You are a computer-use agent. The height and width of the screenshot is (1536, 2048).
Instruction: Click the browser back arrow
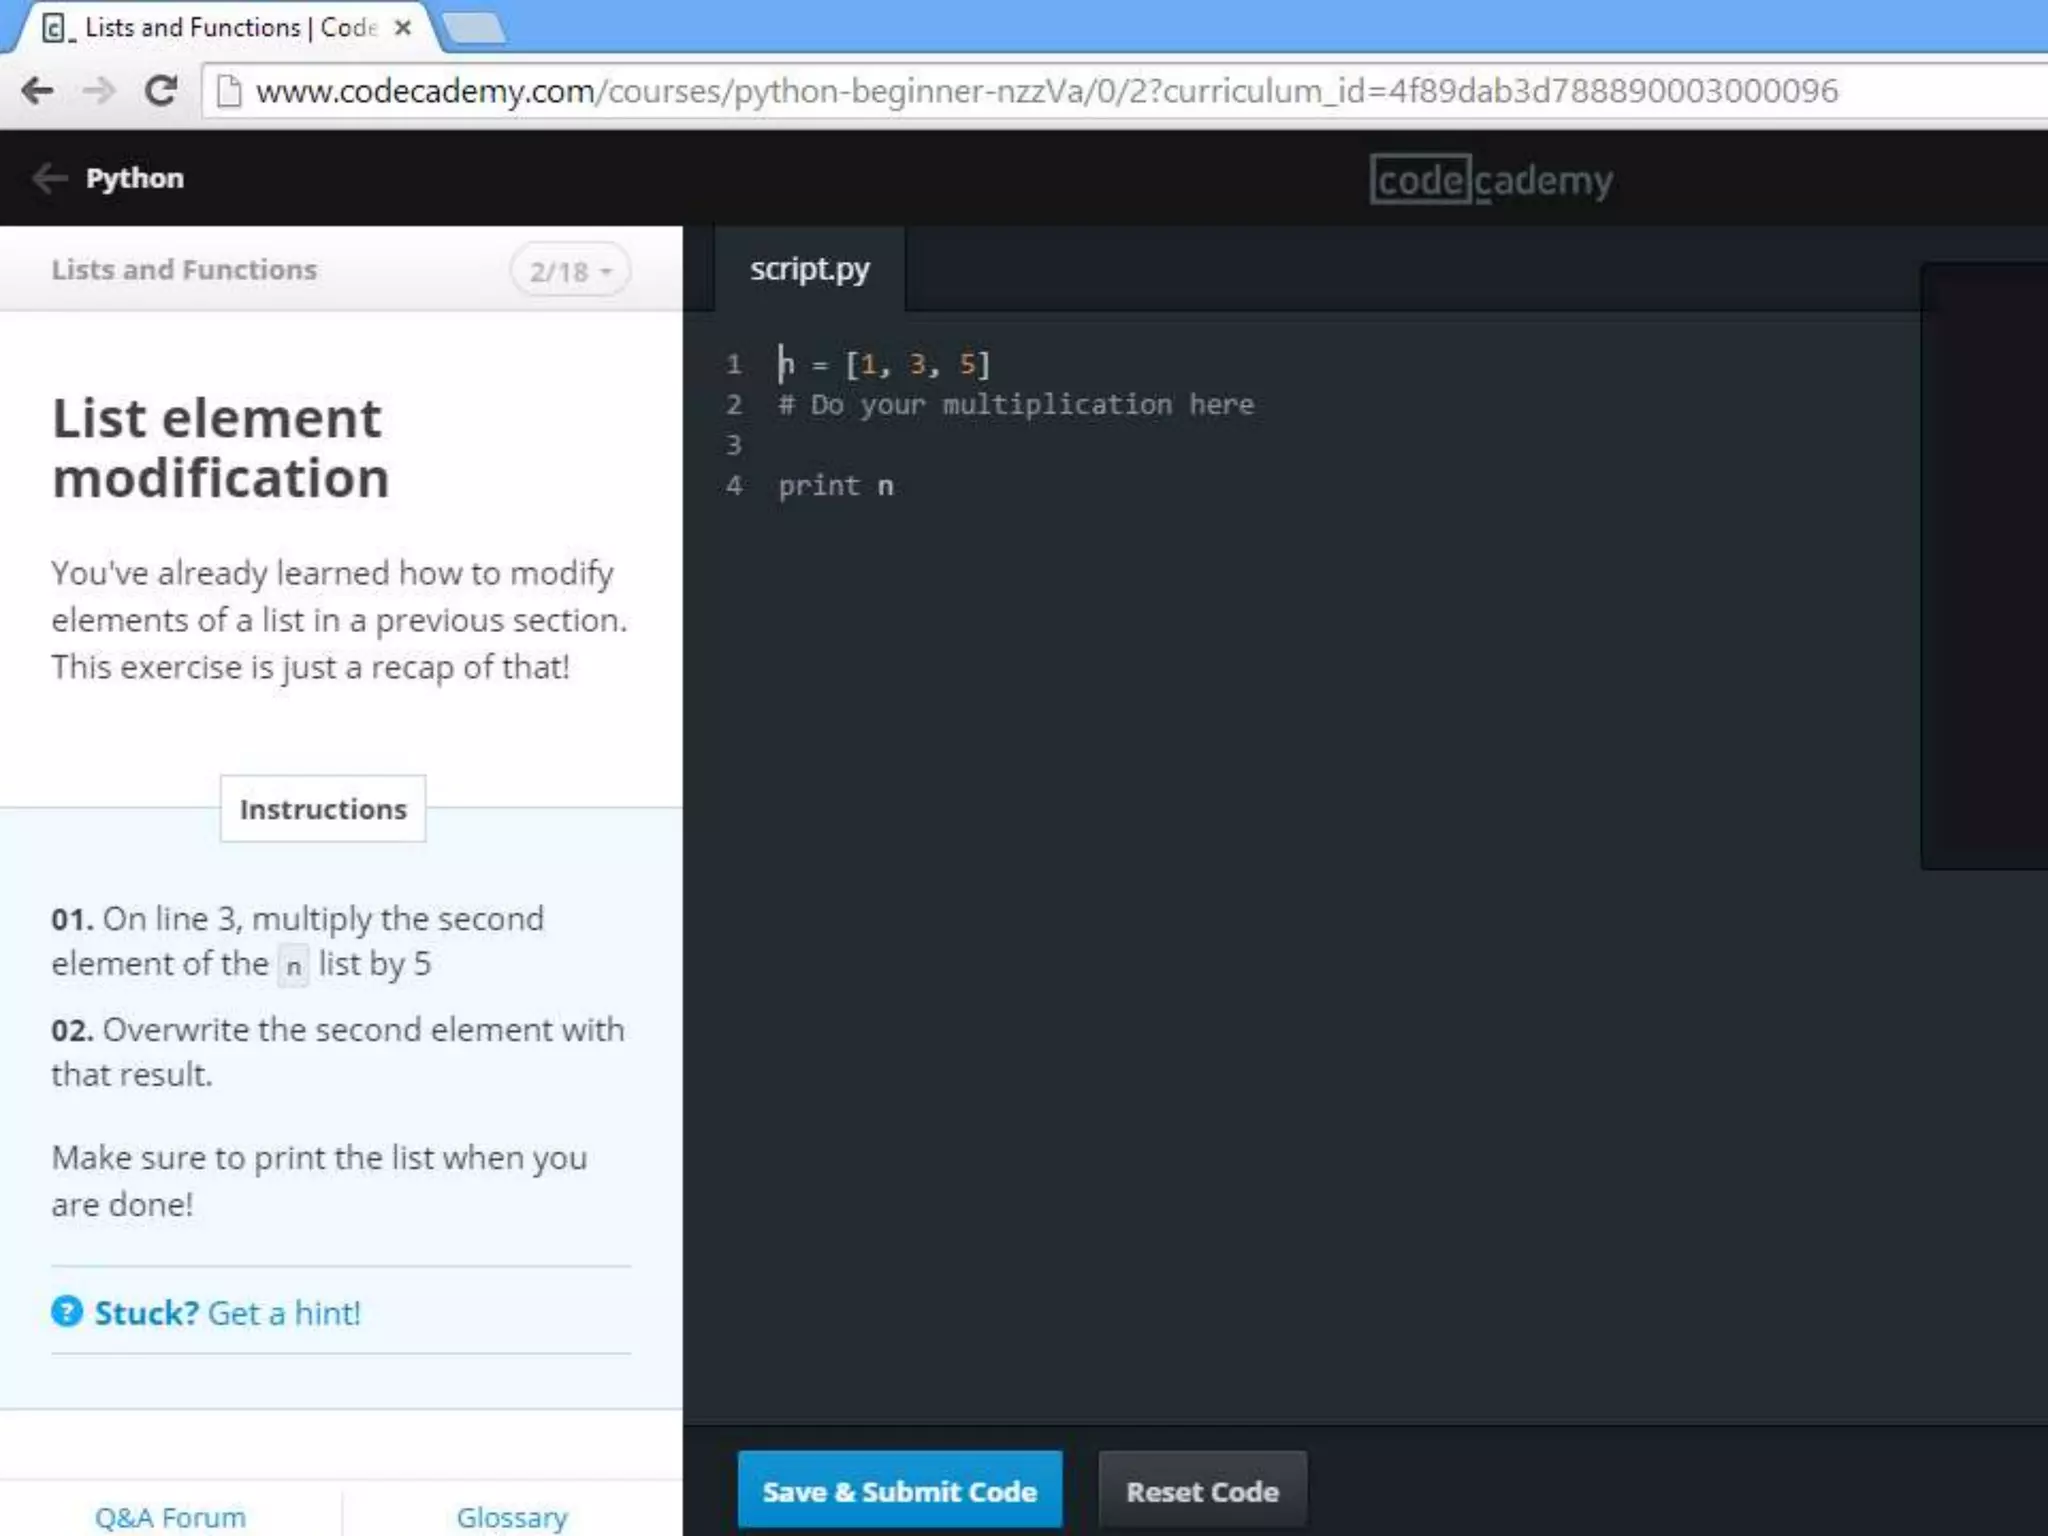point(37,91)
